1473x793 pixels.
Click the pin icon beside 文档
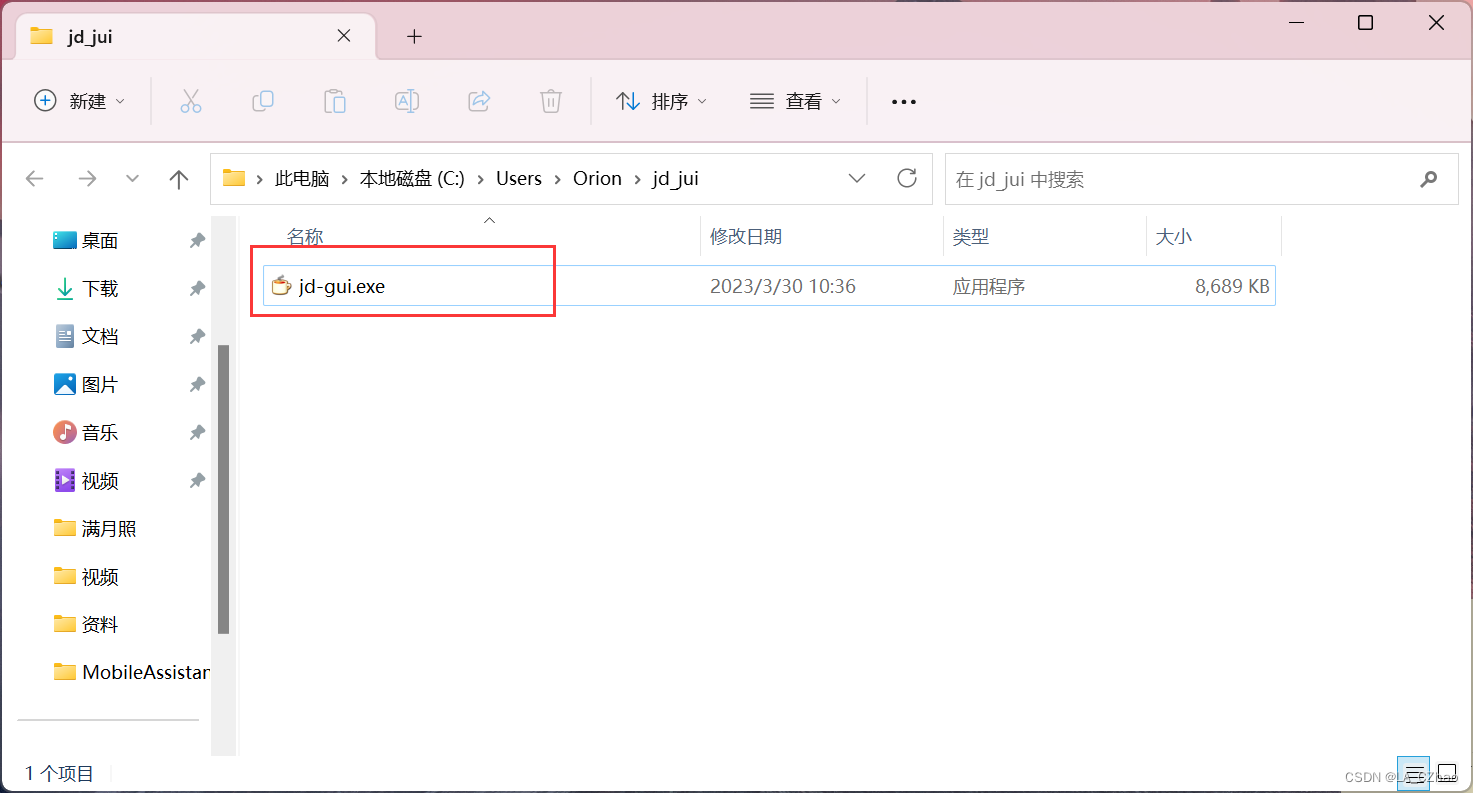(197, 337)
